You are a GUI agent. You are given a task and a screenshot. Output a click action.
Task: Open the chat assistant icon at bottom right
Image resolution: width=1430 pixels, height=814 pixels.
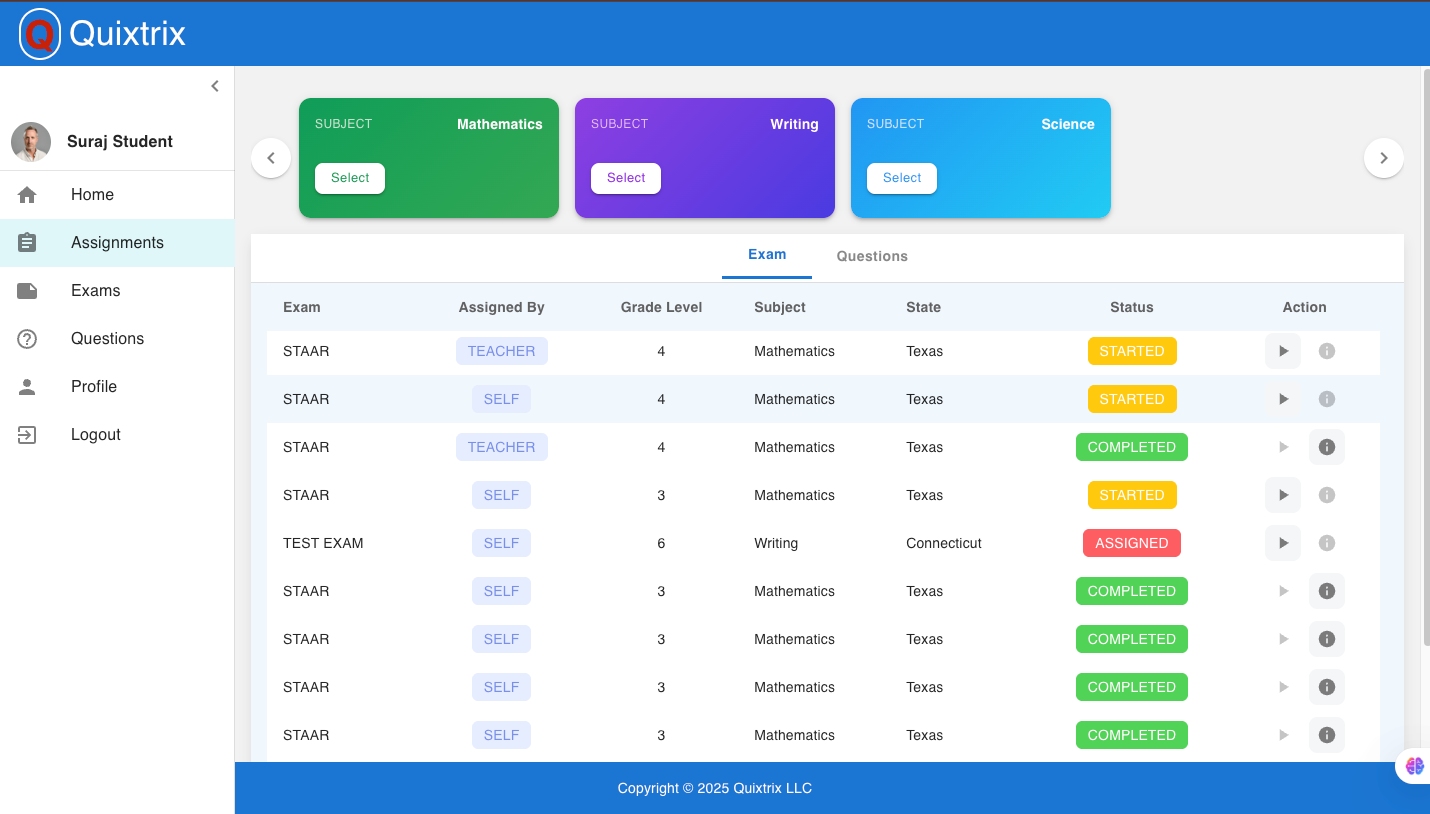point(1414,765)
